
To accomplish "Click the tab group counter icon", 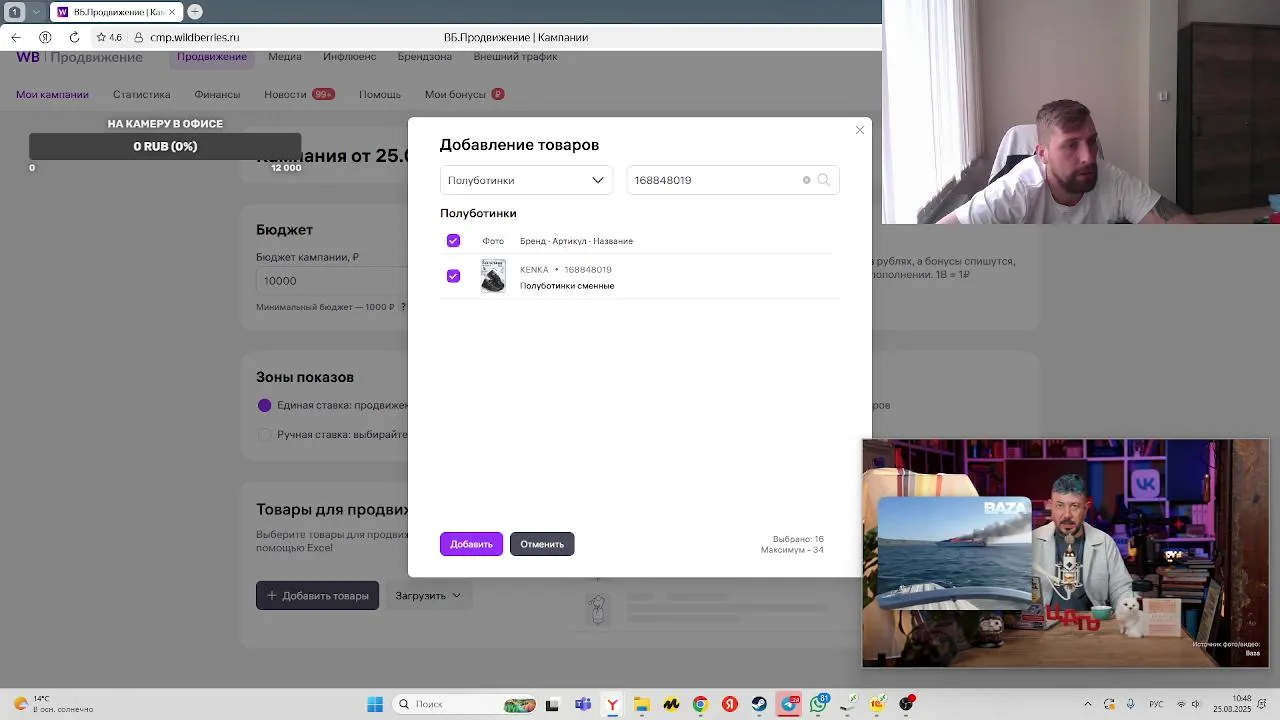I will pos(15,12).
